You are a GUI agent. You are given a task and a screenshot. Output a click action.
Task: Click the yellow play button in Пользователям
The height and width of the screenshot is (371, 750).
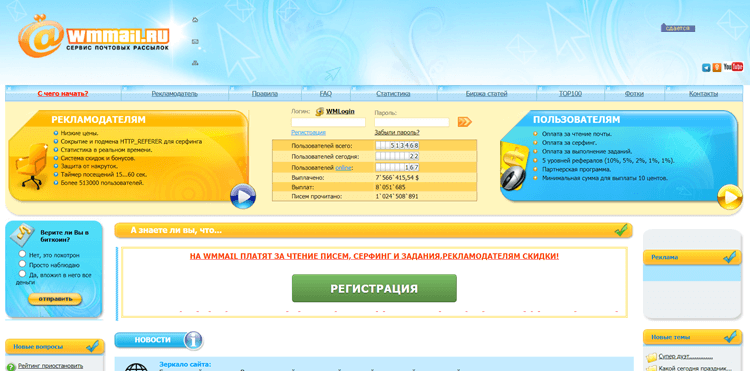click(x=729, y=196)
